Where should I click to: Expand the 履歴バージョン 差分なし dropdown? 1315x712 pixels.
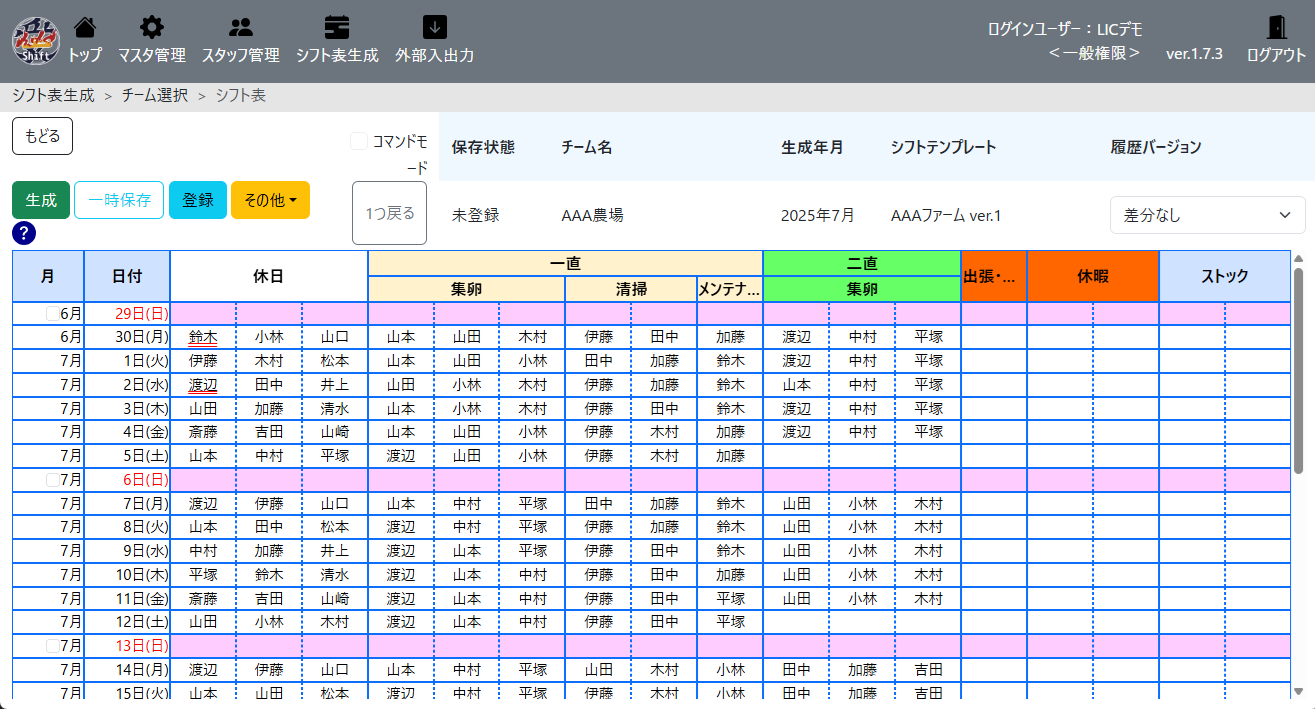coord(1207,215)
